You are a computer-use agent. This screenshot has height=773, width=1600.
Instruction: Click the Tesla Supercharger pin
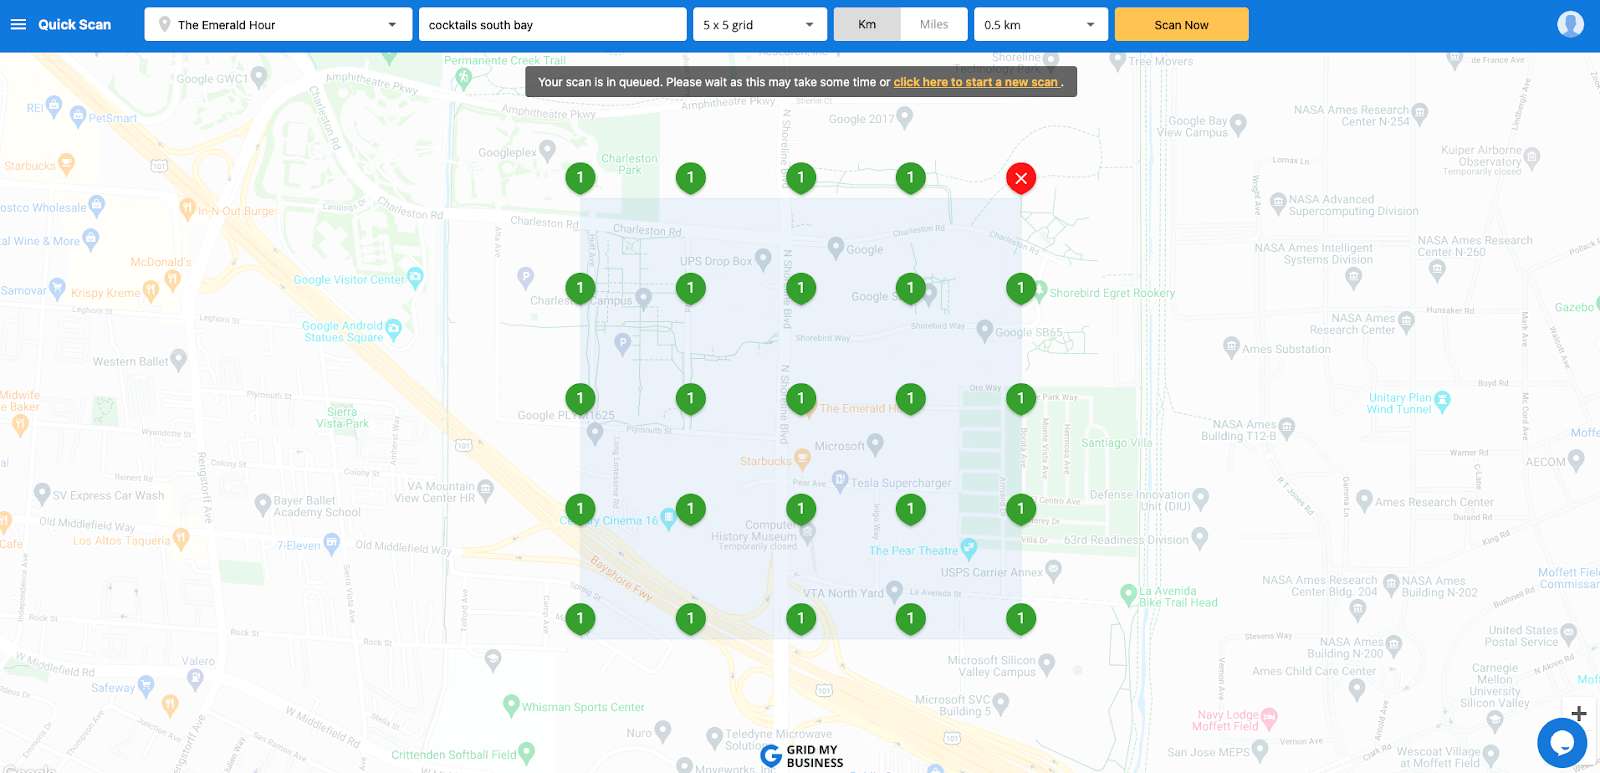(x=841, y=481)
